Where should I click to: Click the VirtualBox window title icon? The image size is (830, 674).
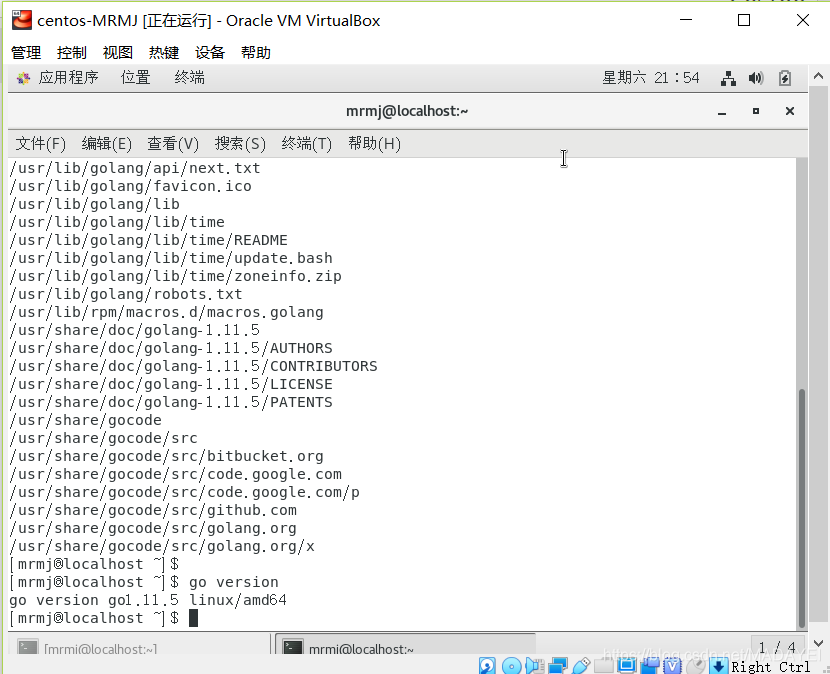22,21
